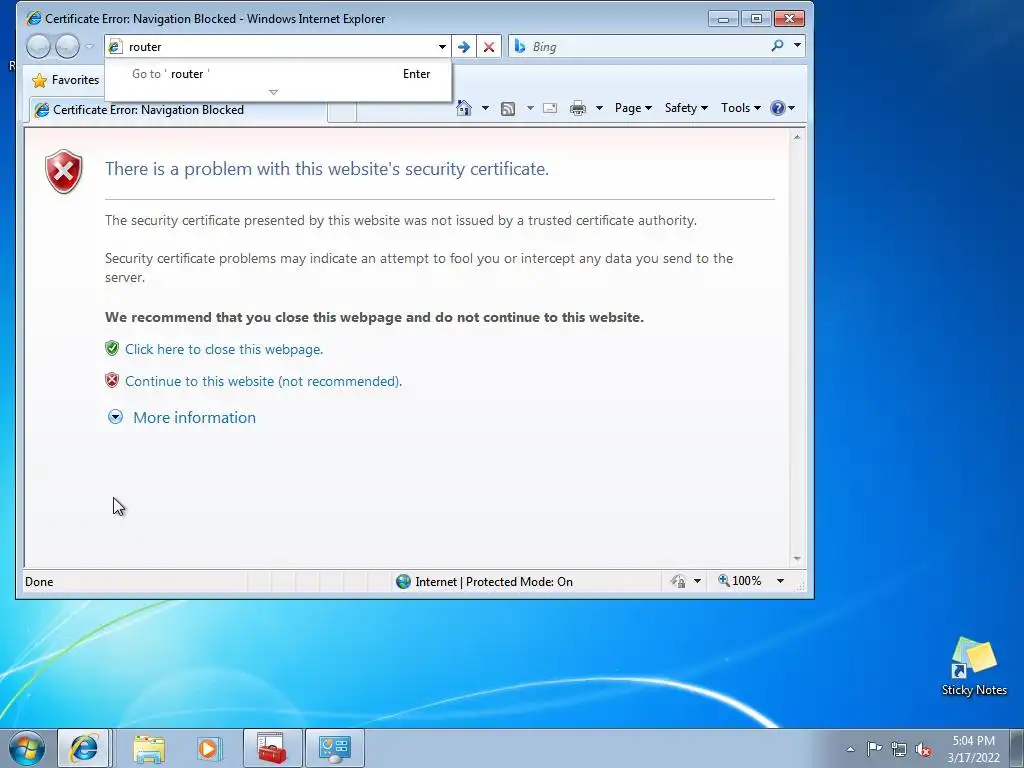Click the Back navigation button
Viewport: 1024px width, 768px height.
39,46
